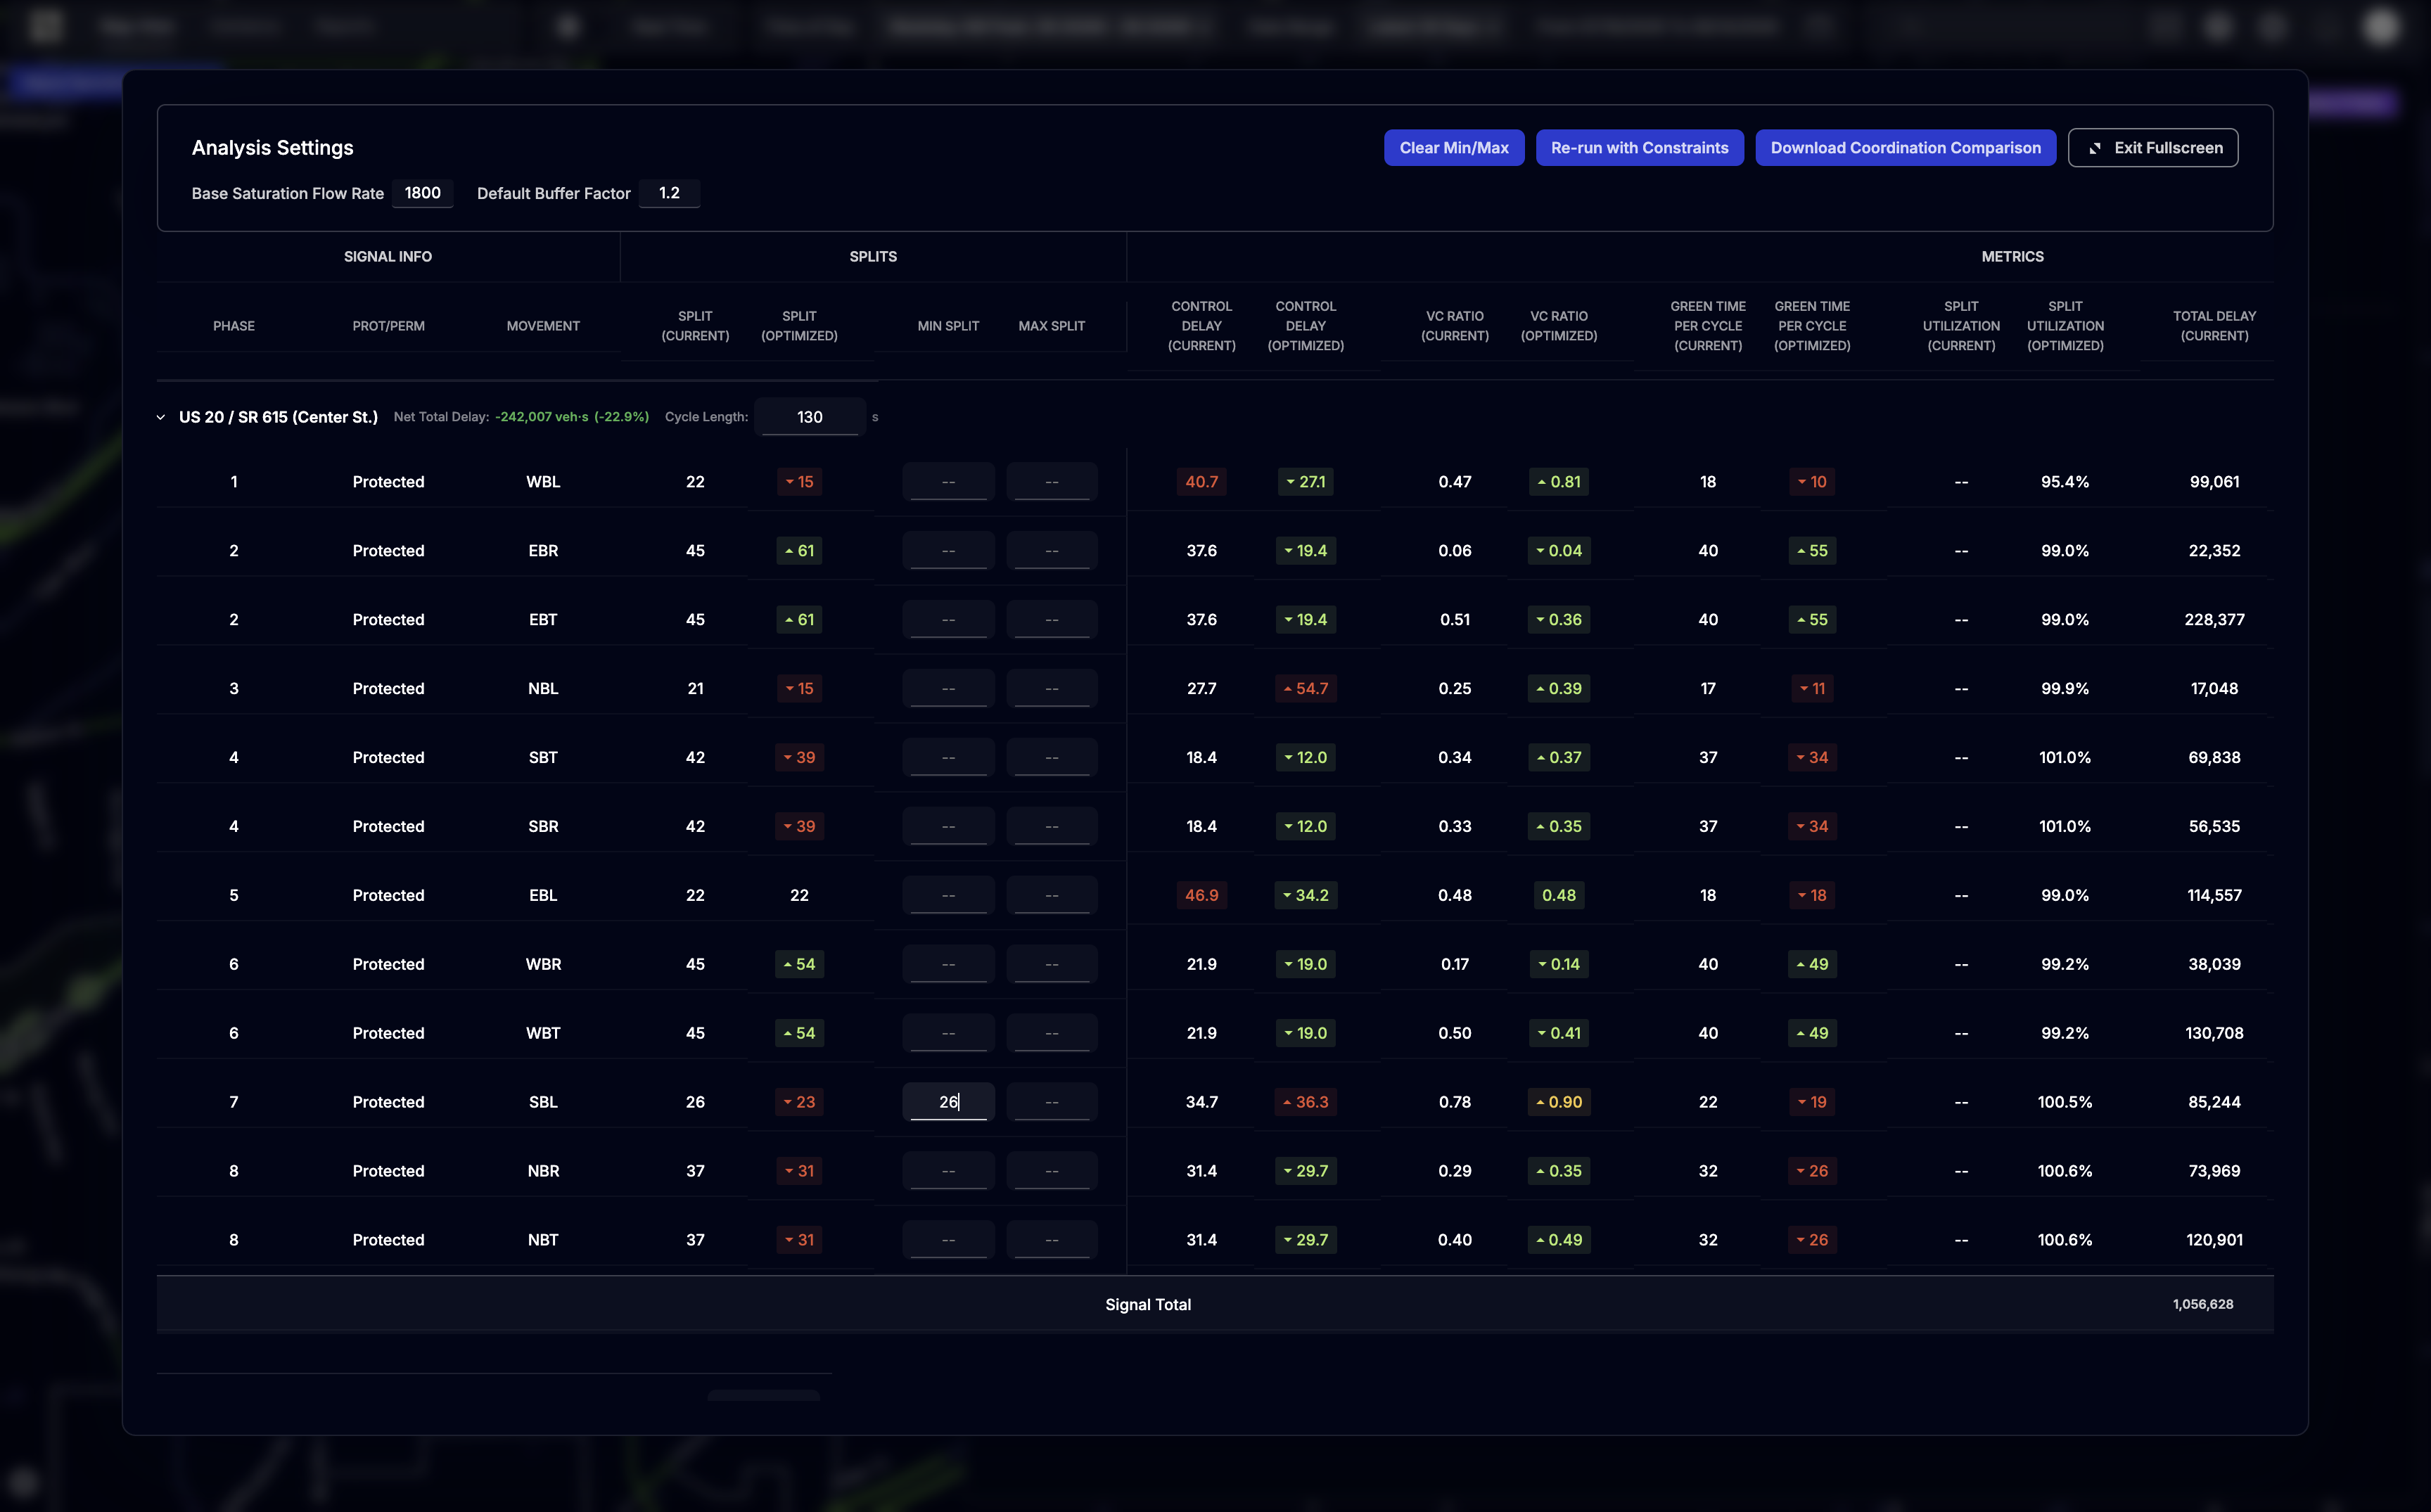Set max split for WBT row
This screenshot has height=1512, width=2431.
1051,1033
